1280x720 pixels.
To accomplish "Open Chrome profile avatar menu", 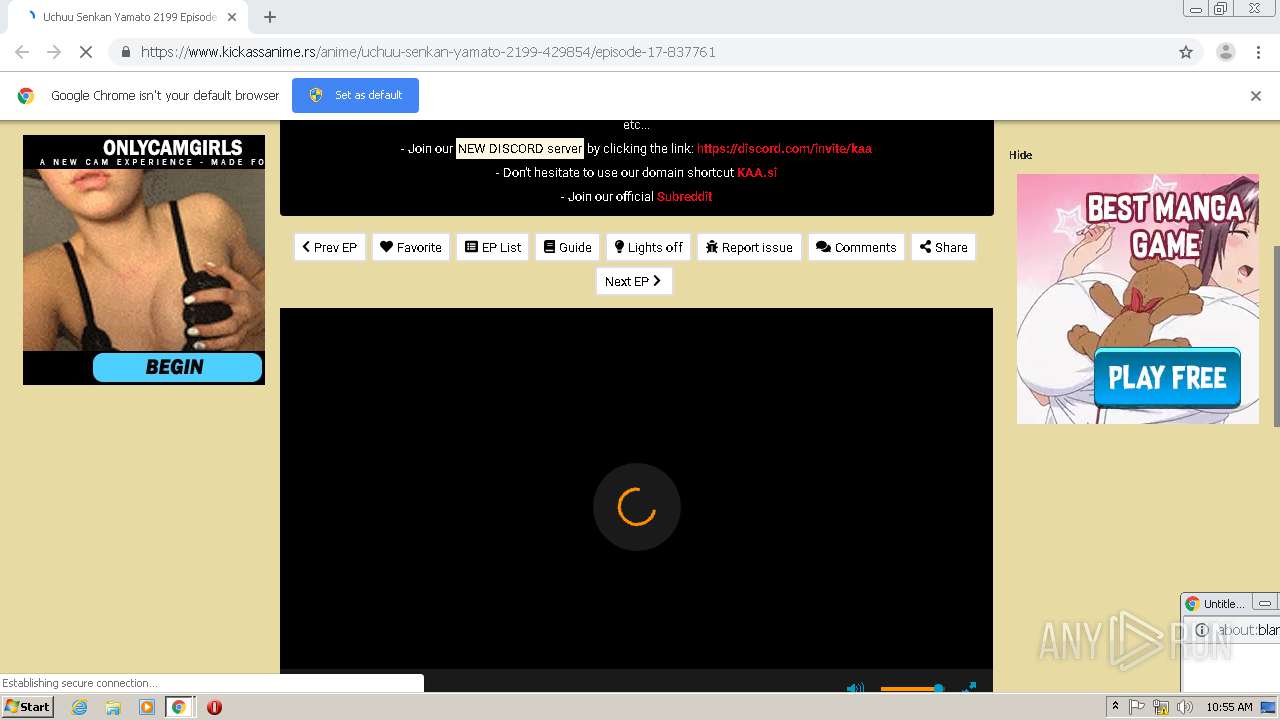I will click(x=1225, y=52).
